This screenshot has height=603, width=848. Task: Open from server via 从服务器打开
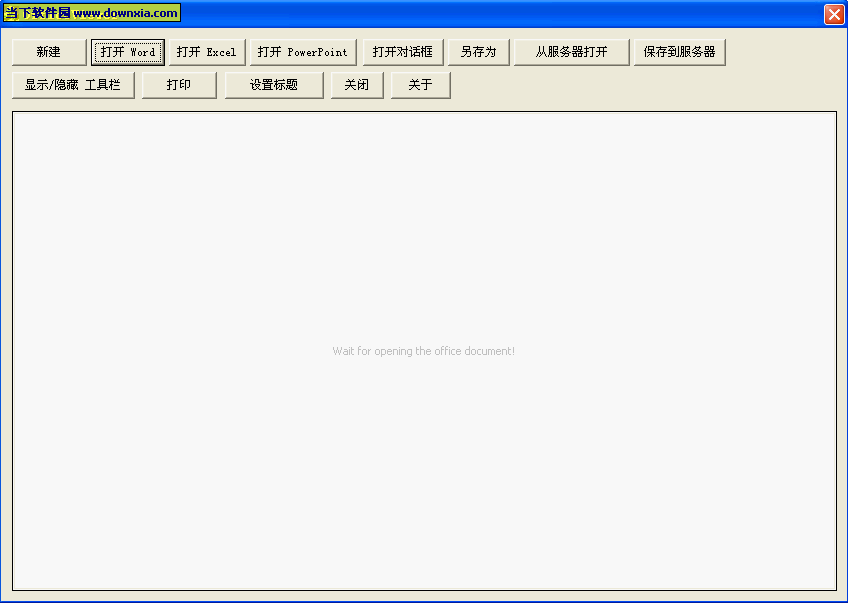point(572,52)
